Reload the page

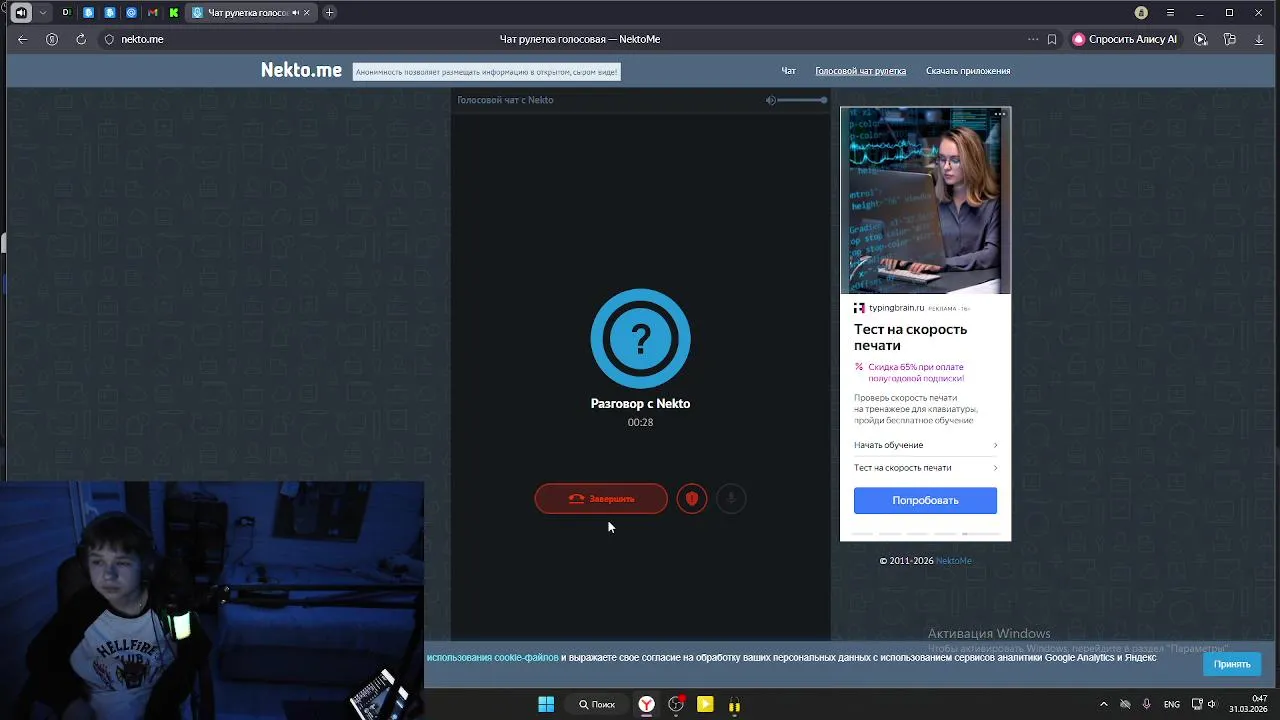click(81, 39)
